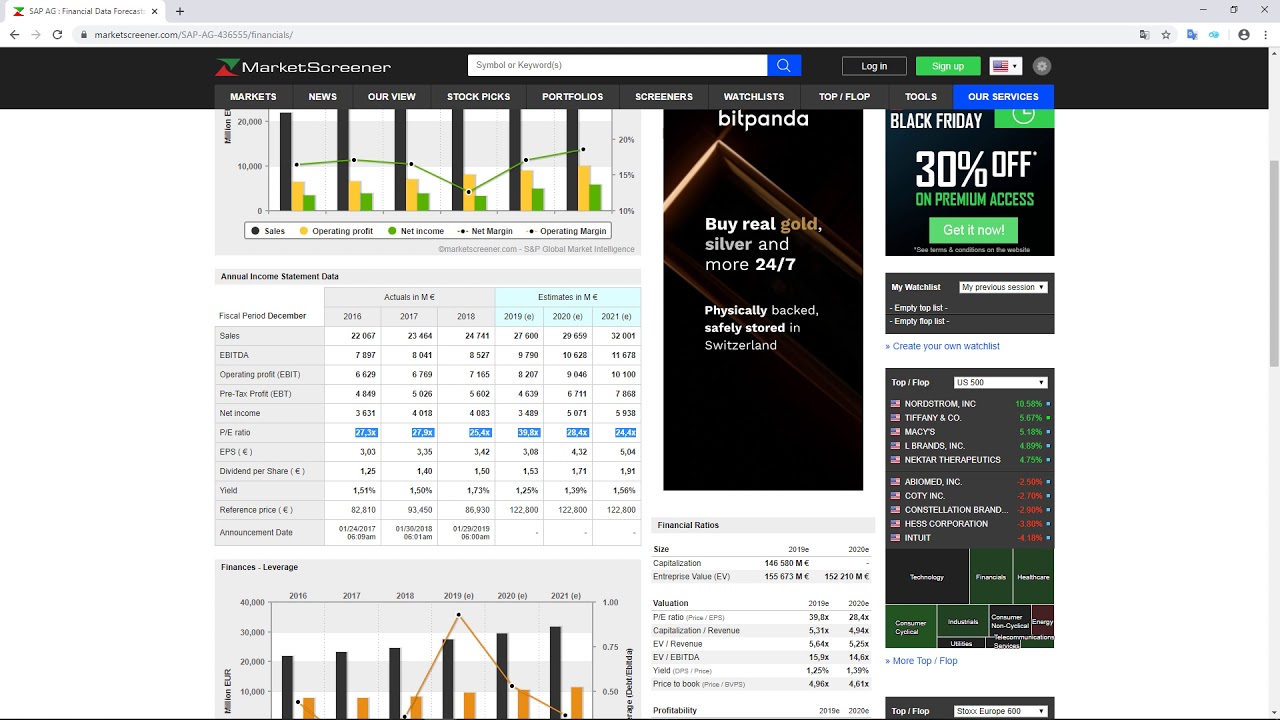Open COTY INC. stock link
The image size is (1280, 720).
pyautogui.click(x=924, y=496)
